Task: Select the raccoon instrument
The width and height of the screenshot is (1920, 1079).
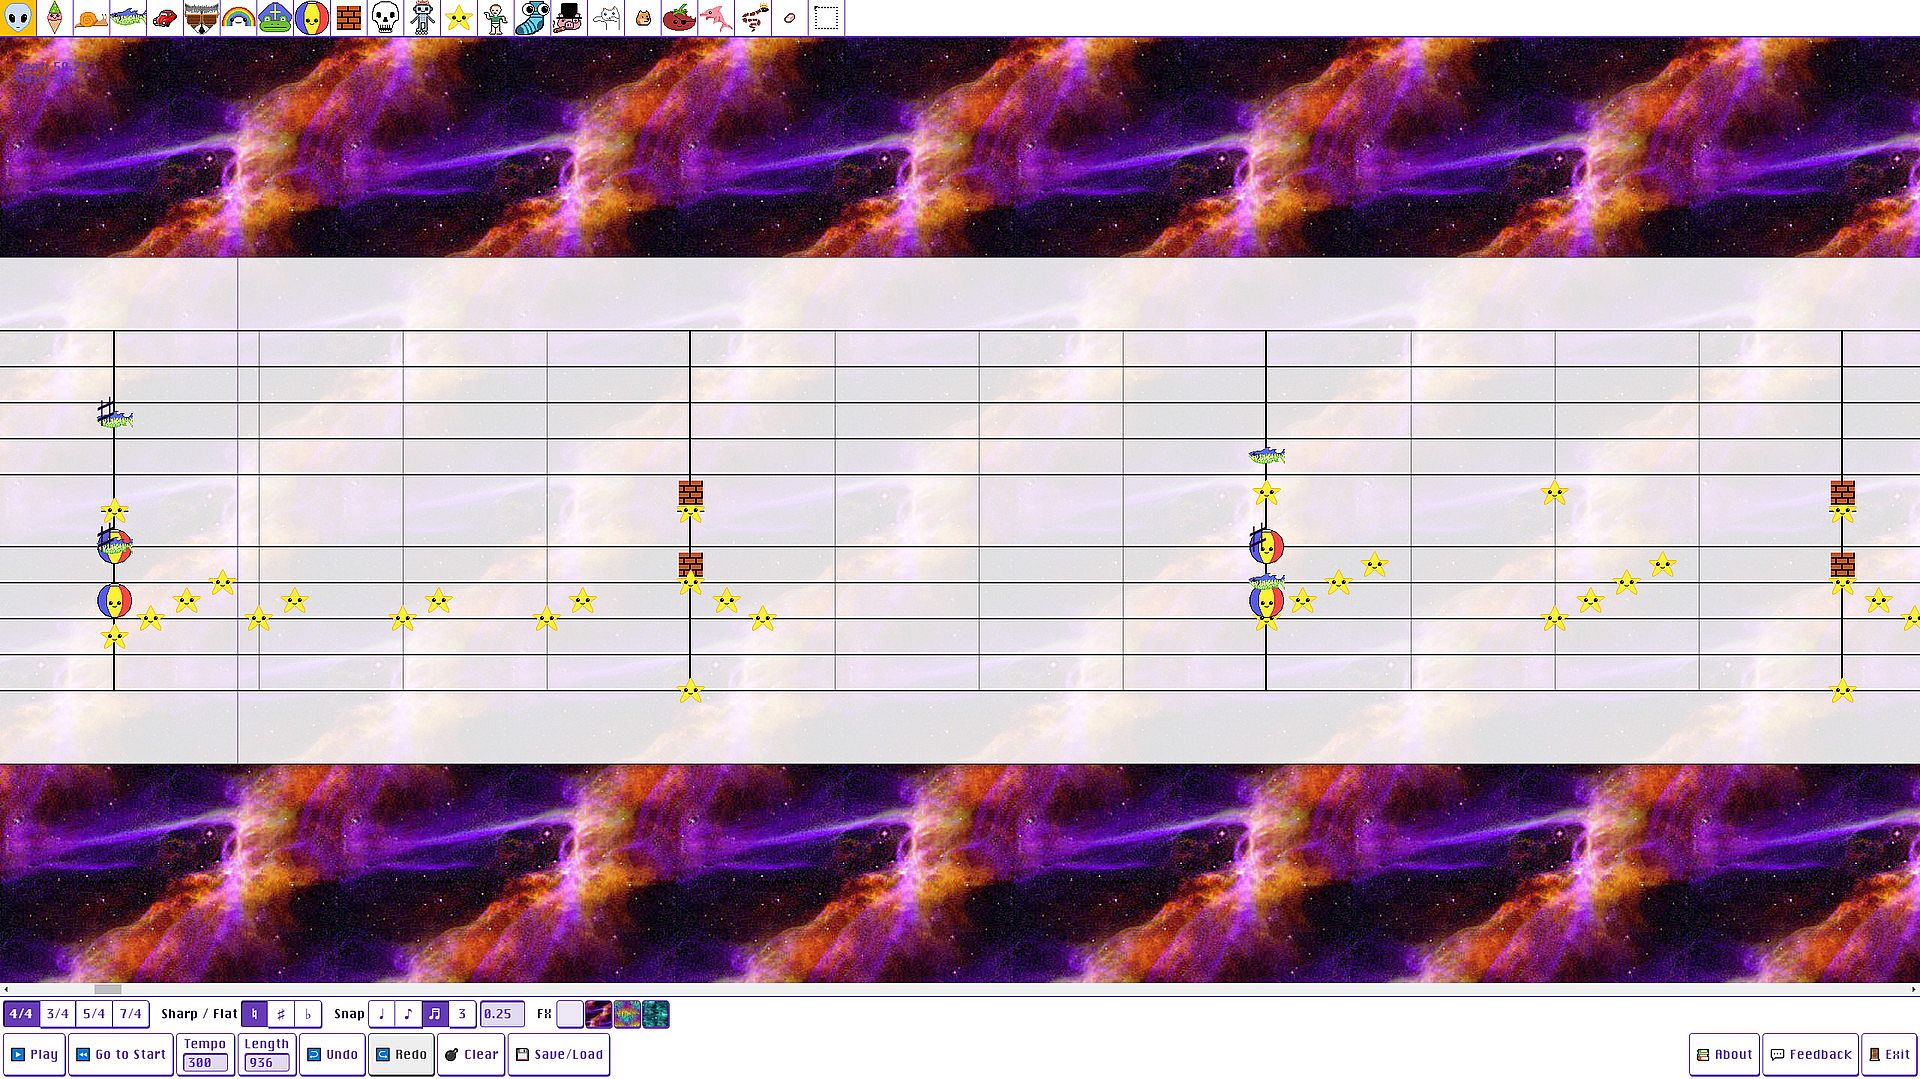Action: [x=202, y=18]
